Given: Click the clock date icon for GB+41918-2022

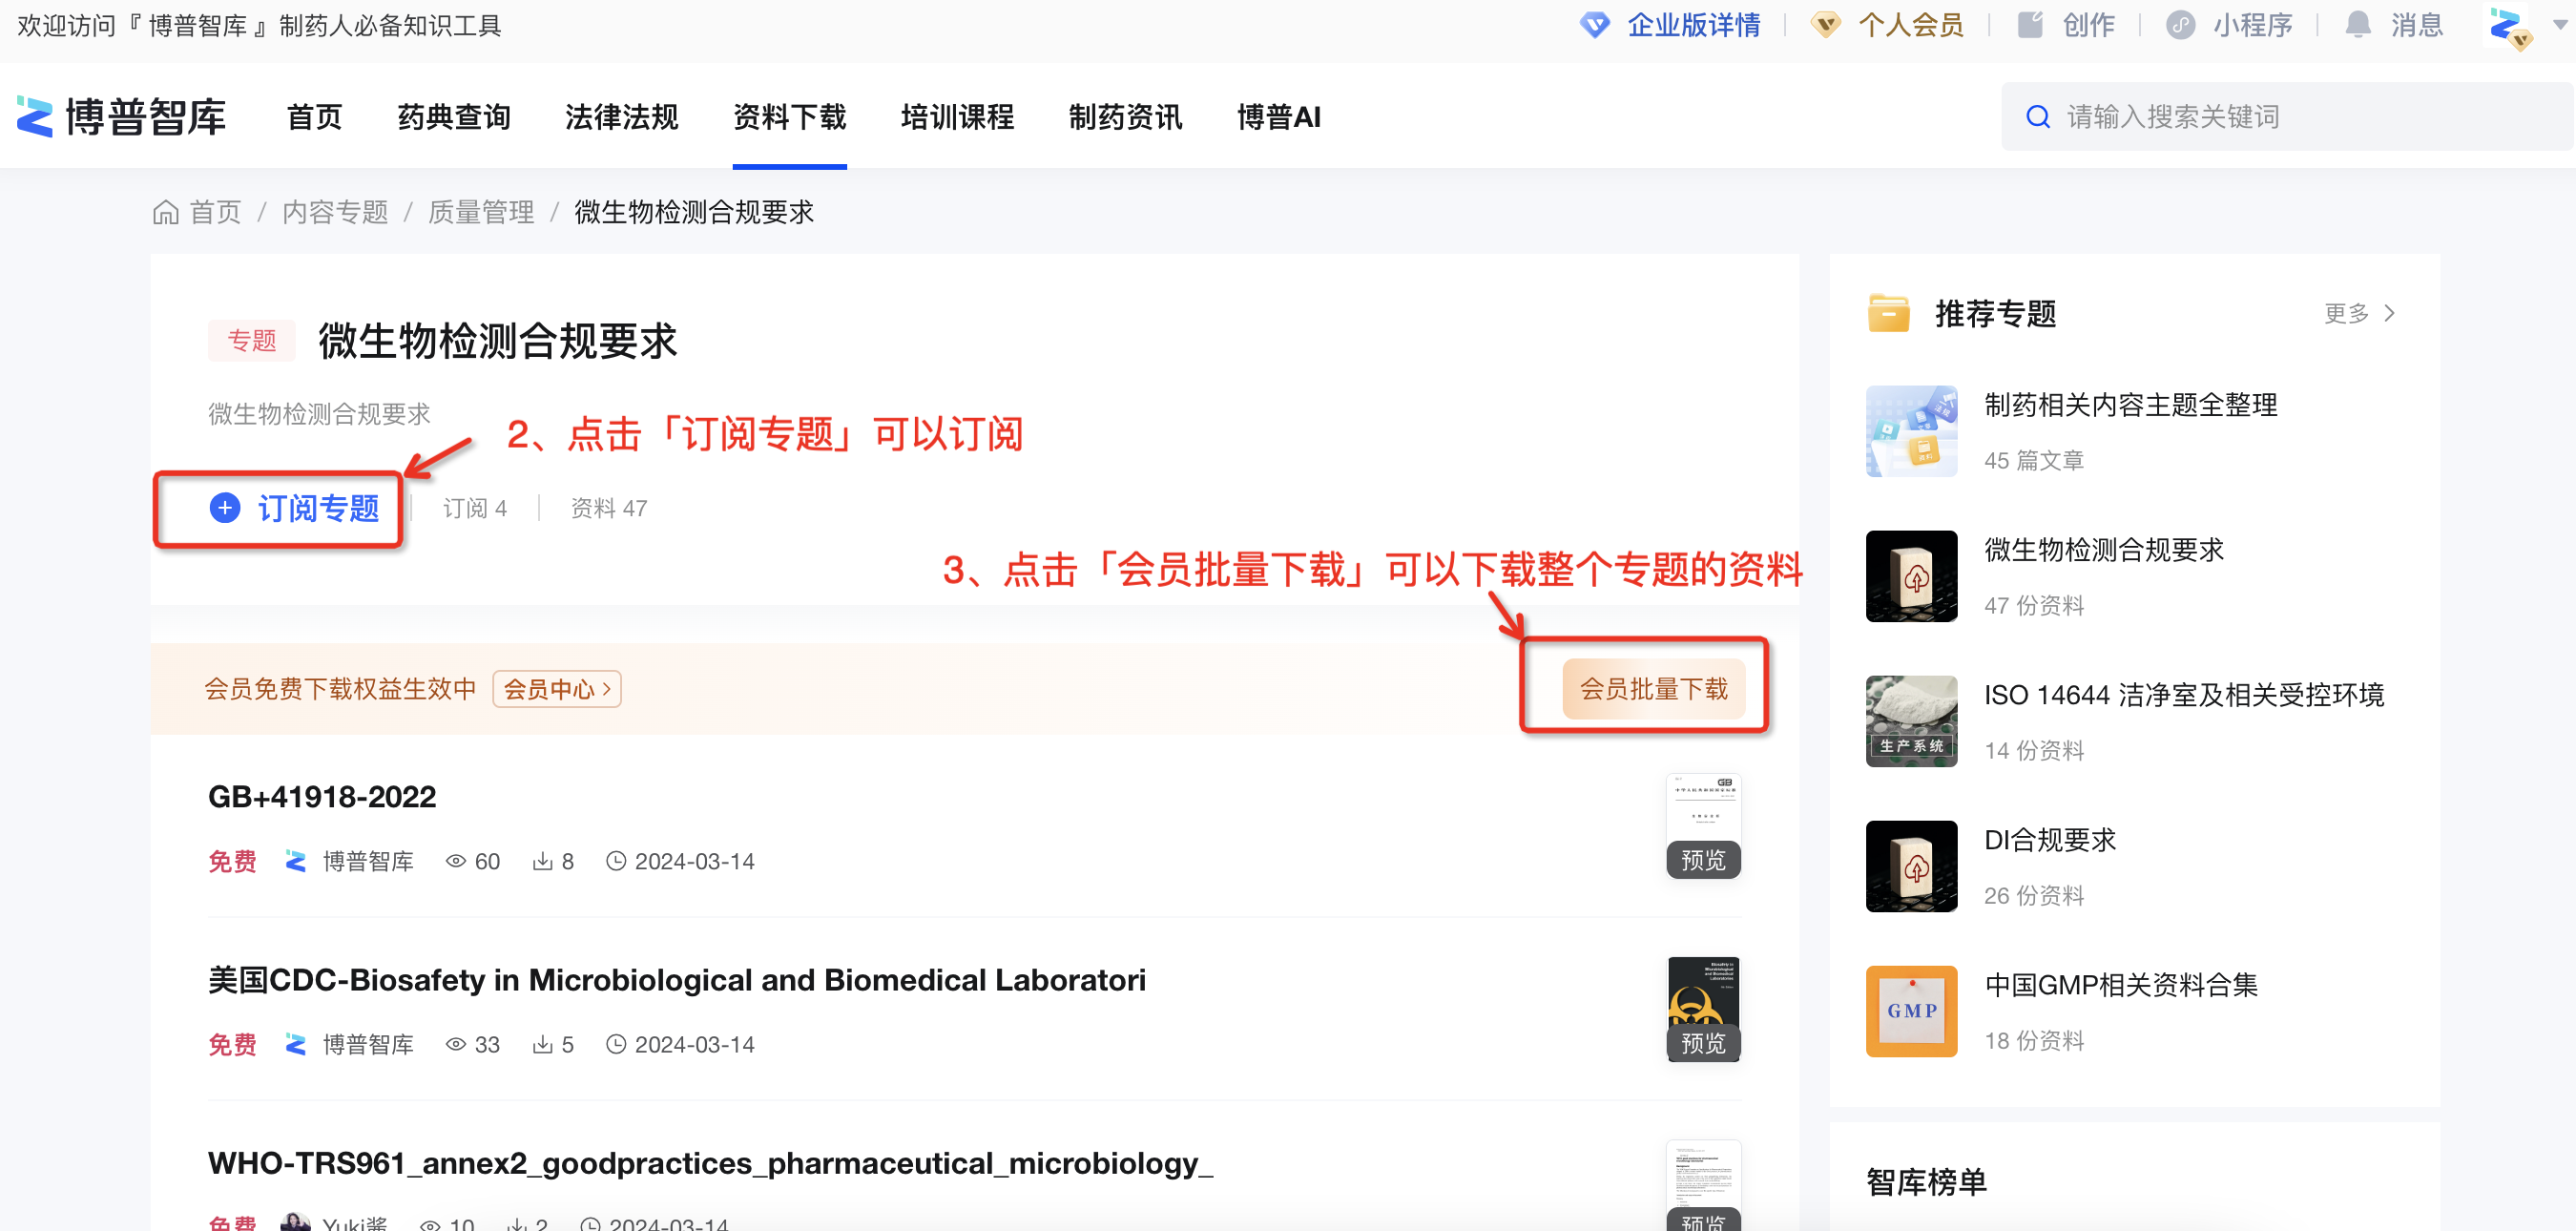Looking at the screenshot, I should click(x=616, y=861).
